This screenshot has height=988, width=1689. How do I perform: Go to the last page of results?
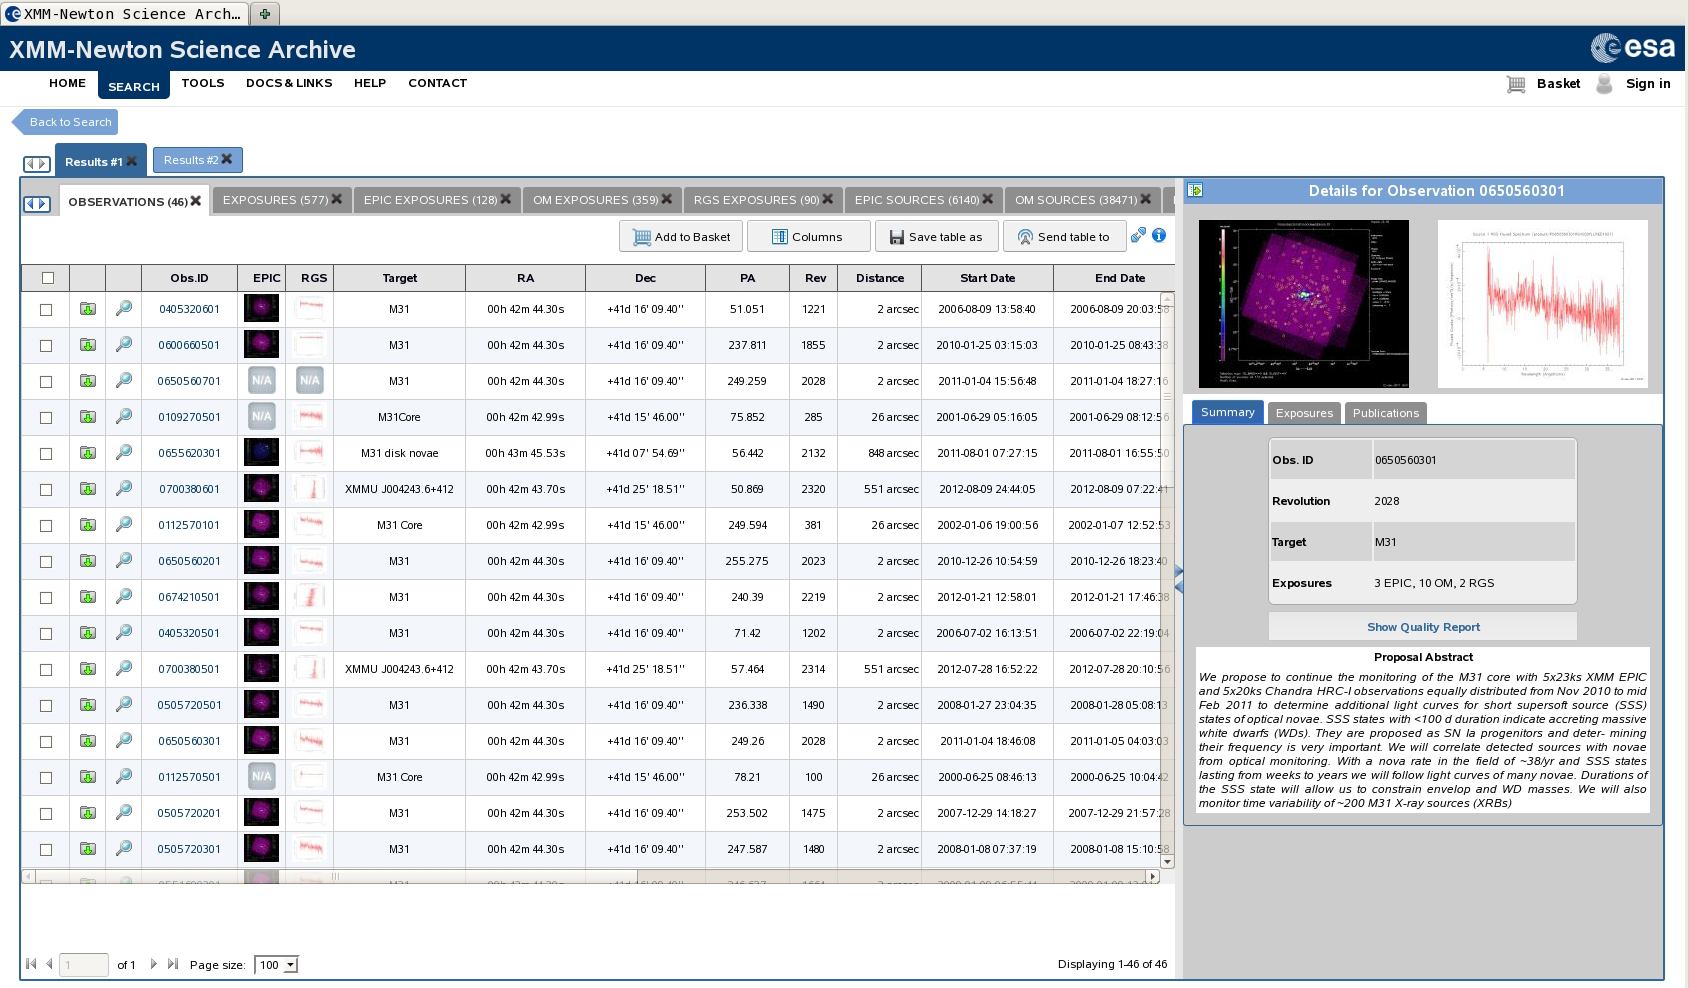[x=173, y=964]
